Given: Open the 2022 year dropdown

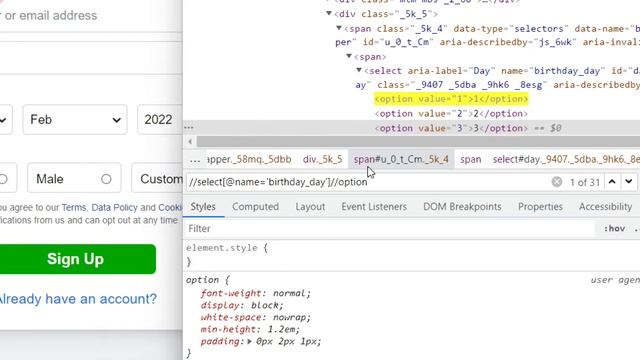Looking at the screenshot, I should pyautogui.click(x=160, y=120).
